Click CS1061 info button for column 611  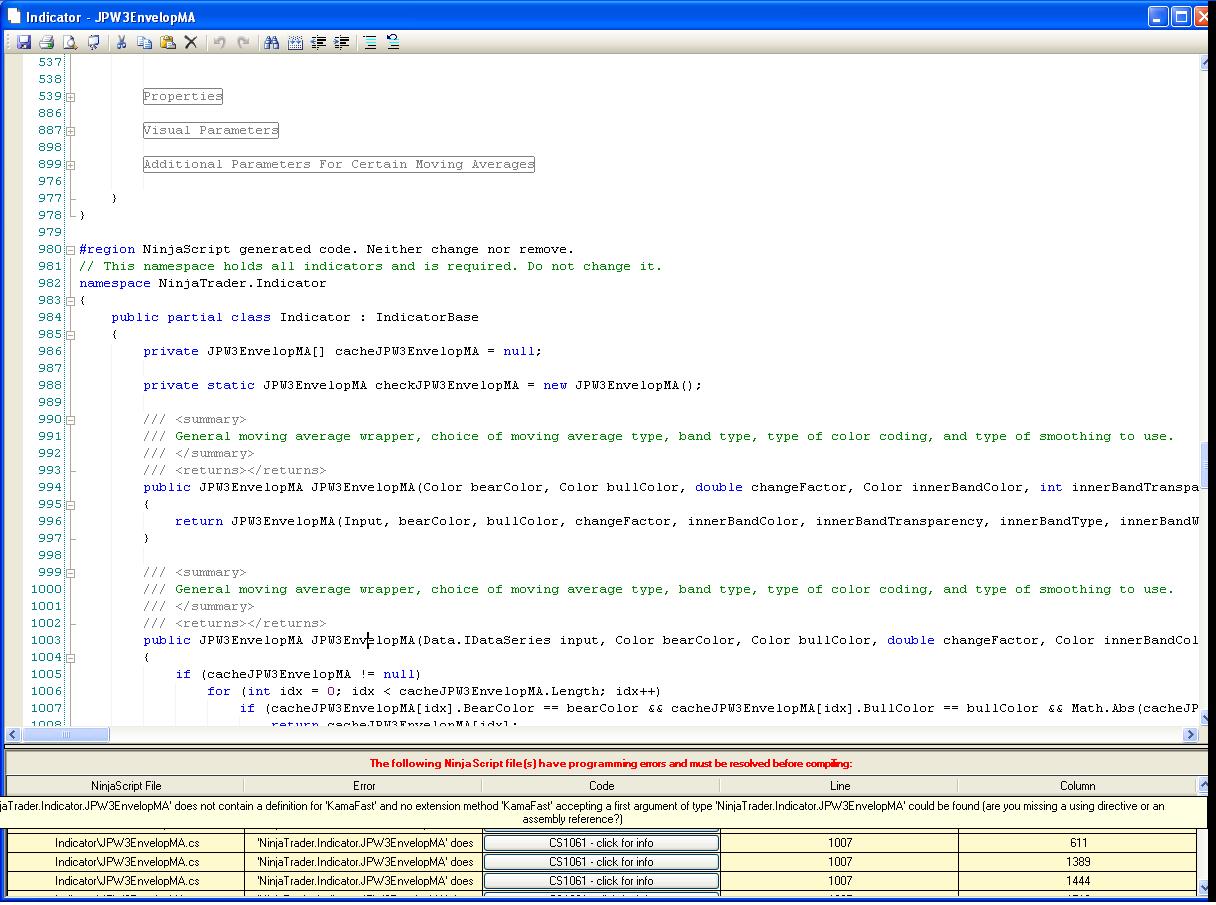tap(601, 843)
